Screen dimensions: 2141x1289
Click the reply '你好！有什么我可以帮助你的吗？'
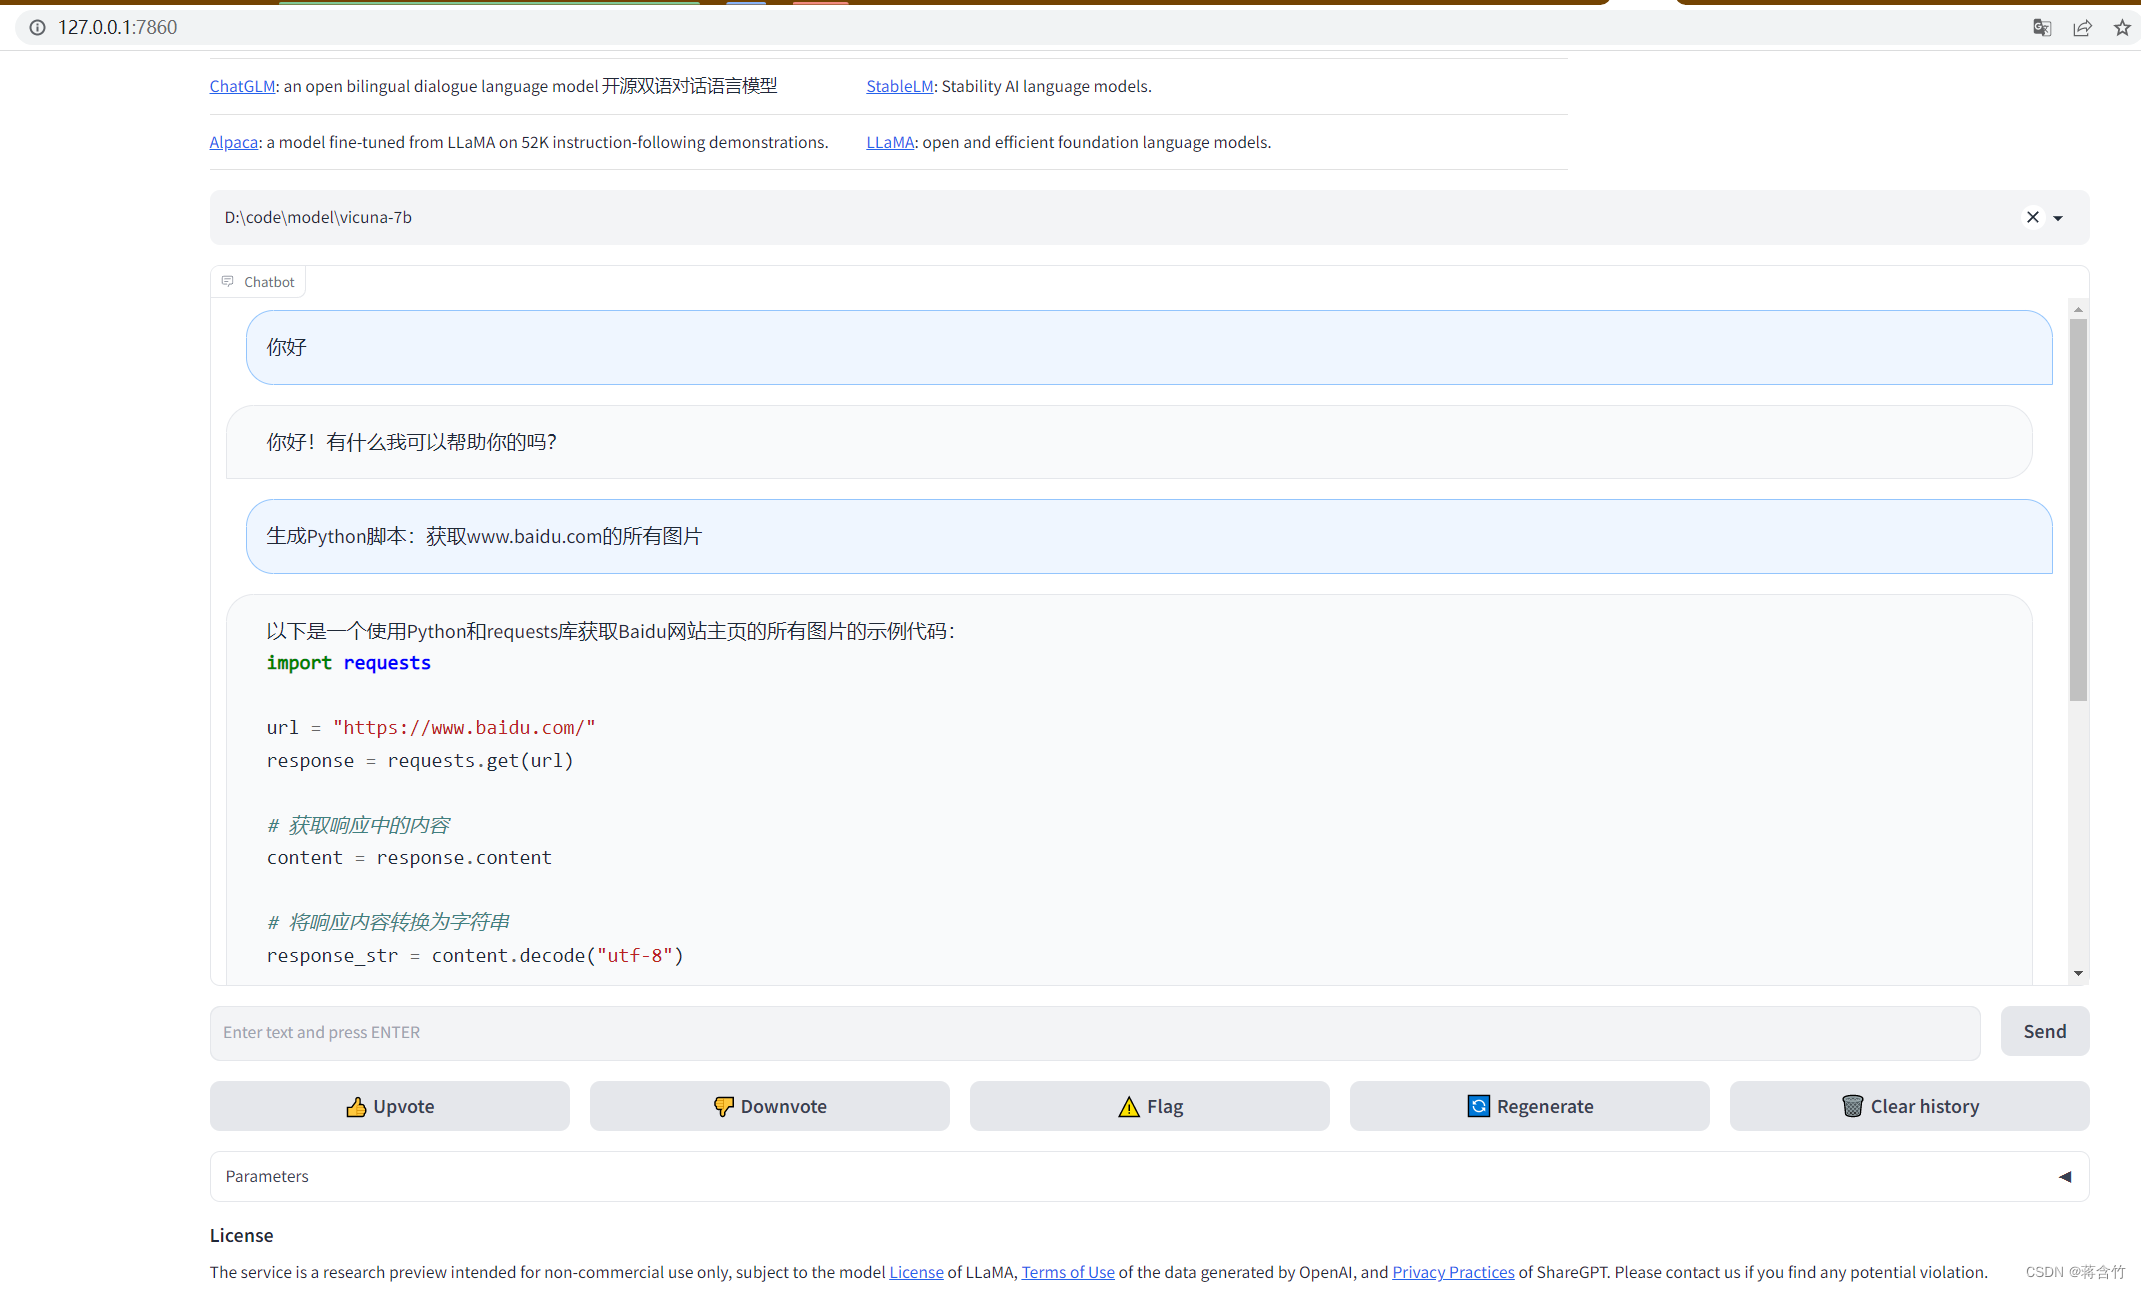coord(1129,442)
